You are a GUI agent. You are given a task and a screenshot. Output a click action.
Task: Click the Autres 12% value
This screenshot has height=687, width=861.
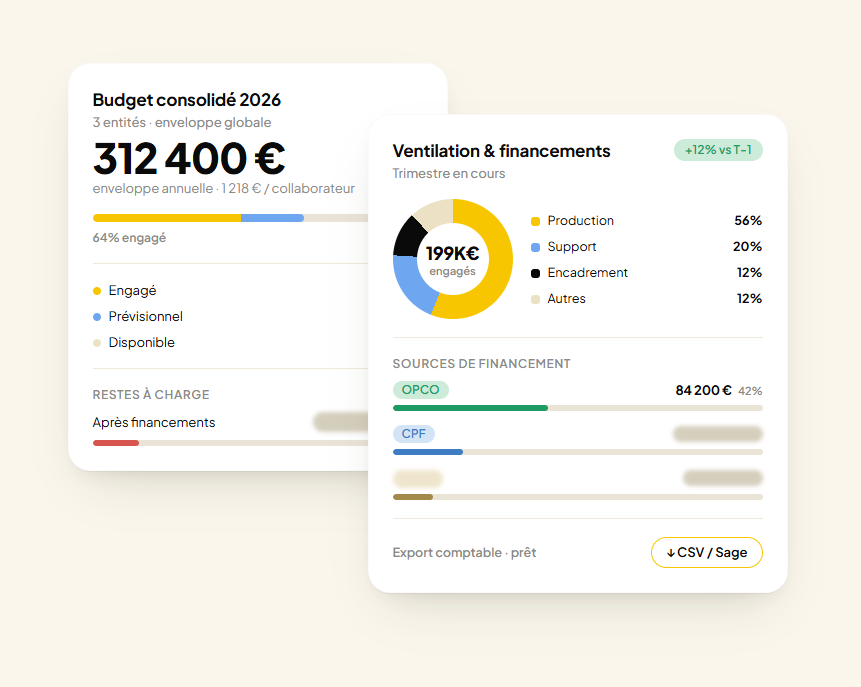[x=749, y=299]
